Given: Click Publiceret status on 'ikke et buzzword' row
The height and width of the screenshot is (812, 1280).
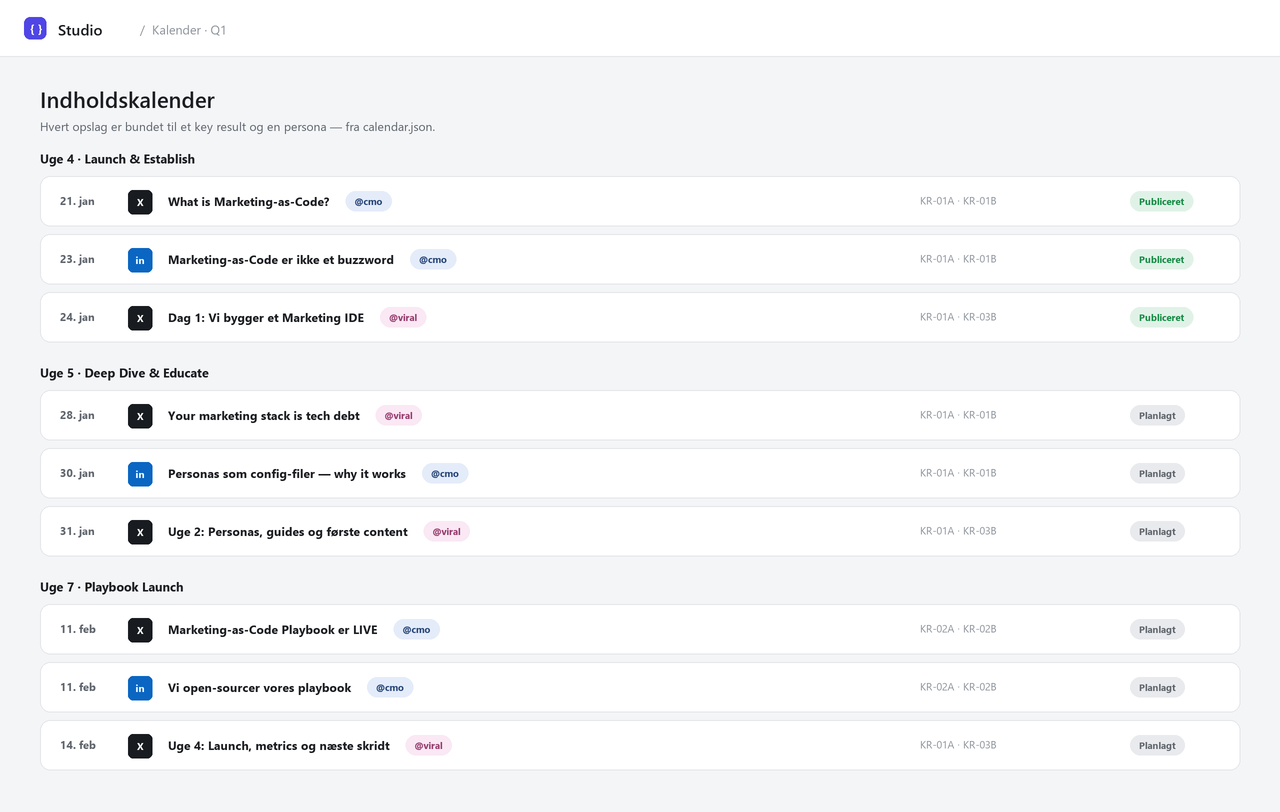Looking at the screenshot, I should tap(1162, 260).
